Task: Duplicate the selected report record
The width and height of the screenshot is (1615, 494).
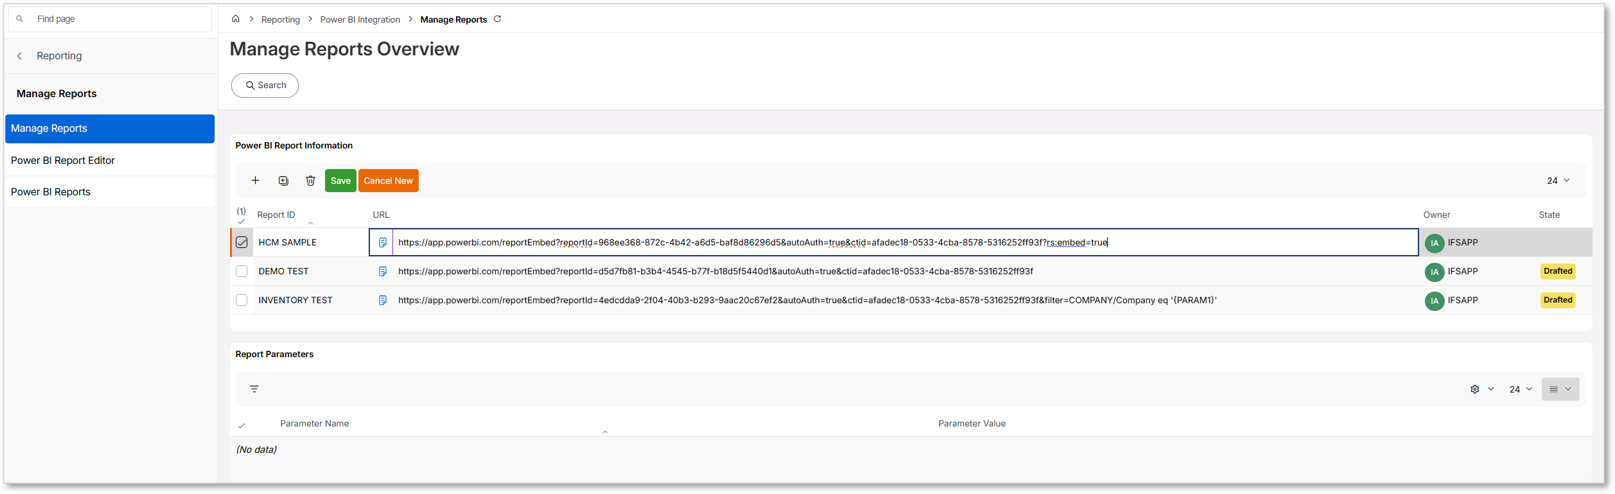Action: click(x=283, y=181)
